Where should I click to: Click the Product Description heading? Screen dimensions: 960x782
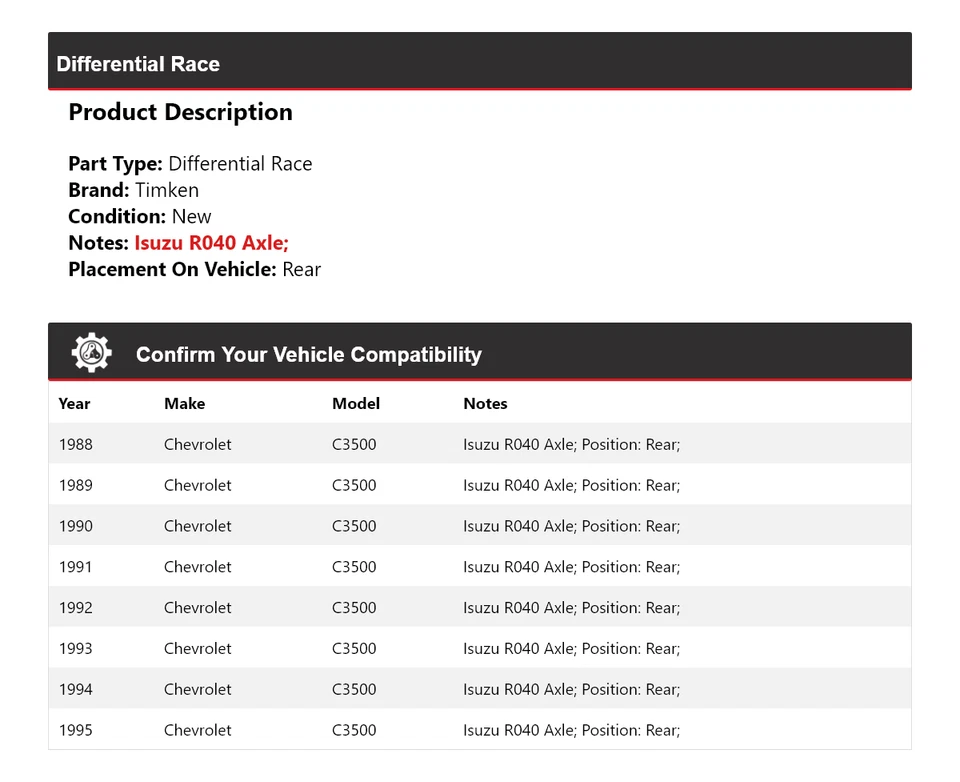(x=180, y=112)
